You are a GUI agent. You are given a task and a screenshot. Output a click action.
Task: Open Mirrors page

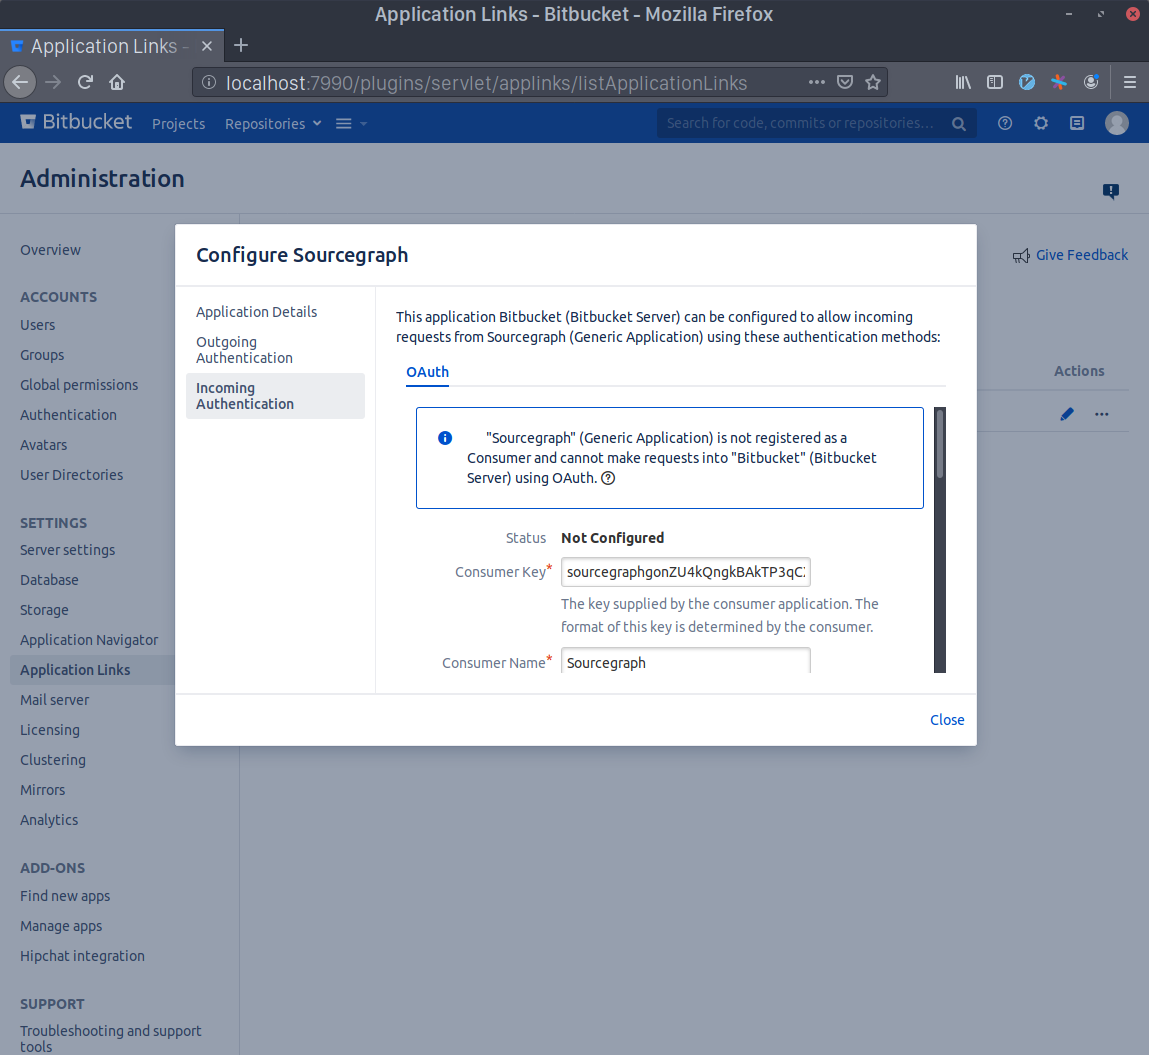tap(43, 791)
